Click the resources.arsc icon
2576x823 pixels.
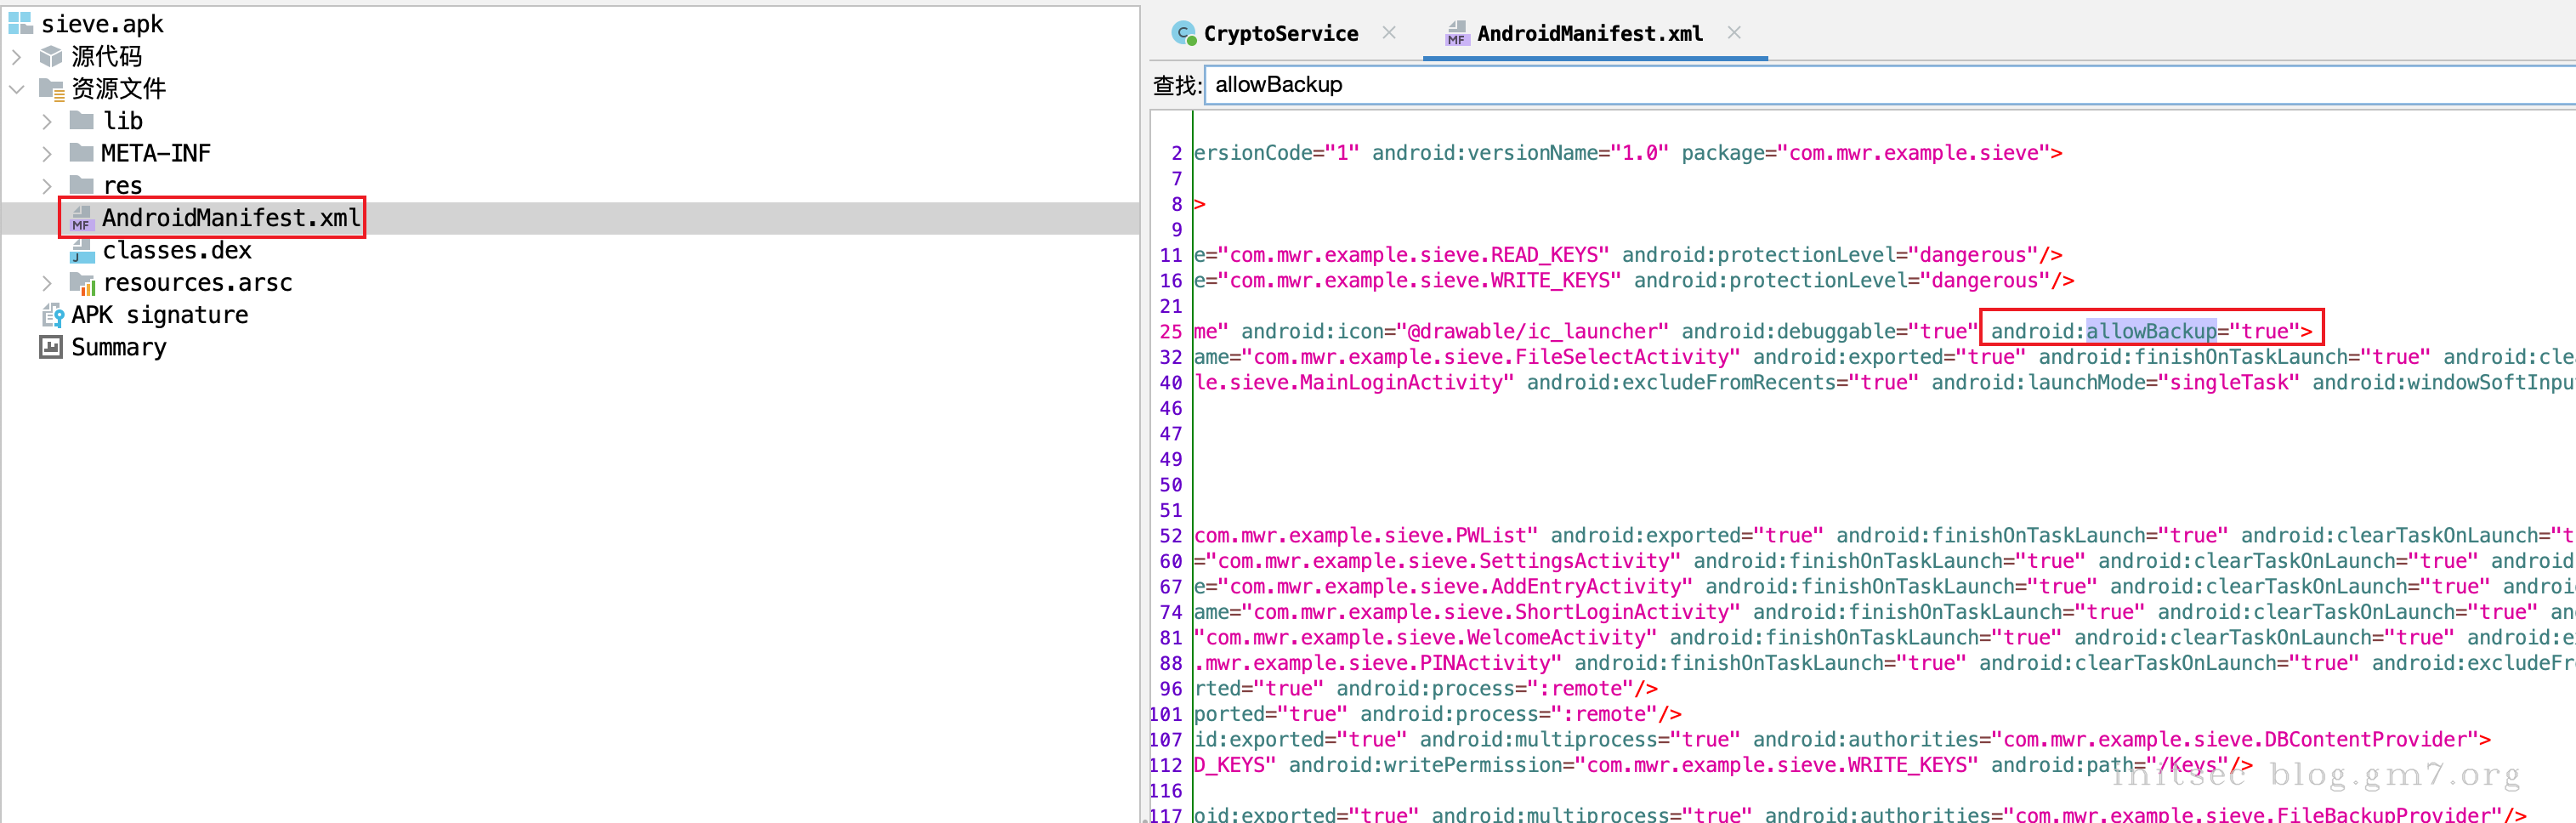point(82,284)
